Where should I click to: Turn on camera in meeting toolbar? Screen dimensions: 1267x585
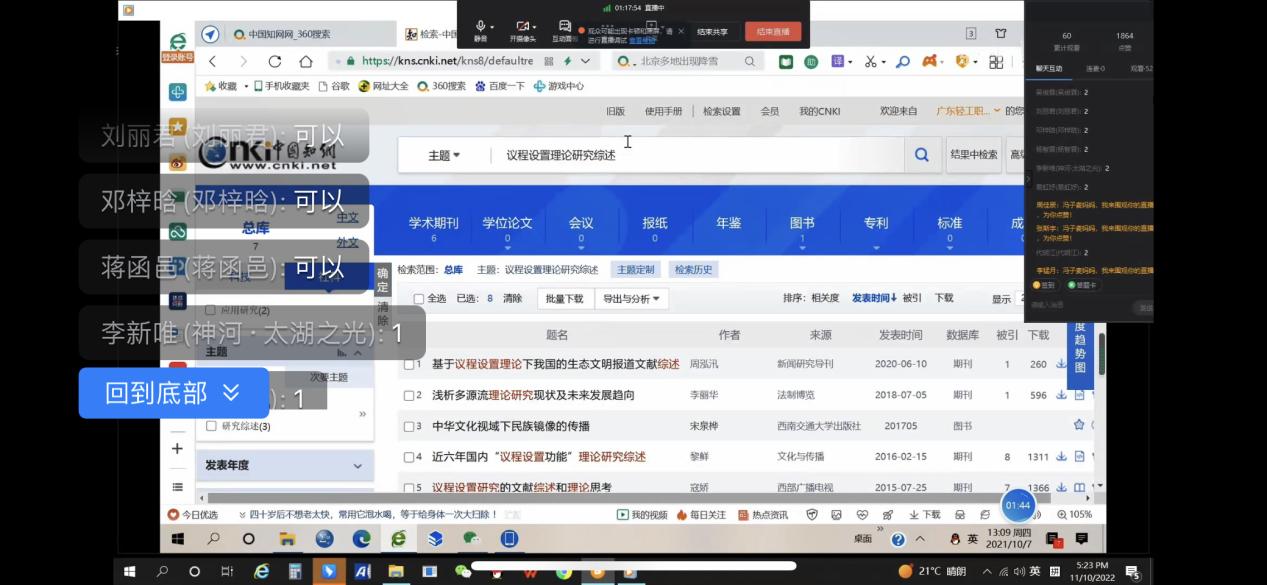(522, 30)
